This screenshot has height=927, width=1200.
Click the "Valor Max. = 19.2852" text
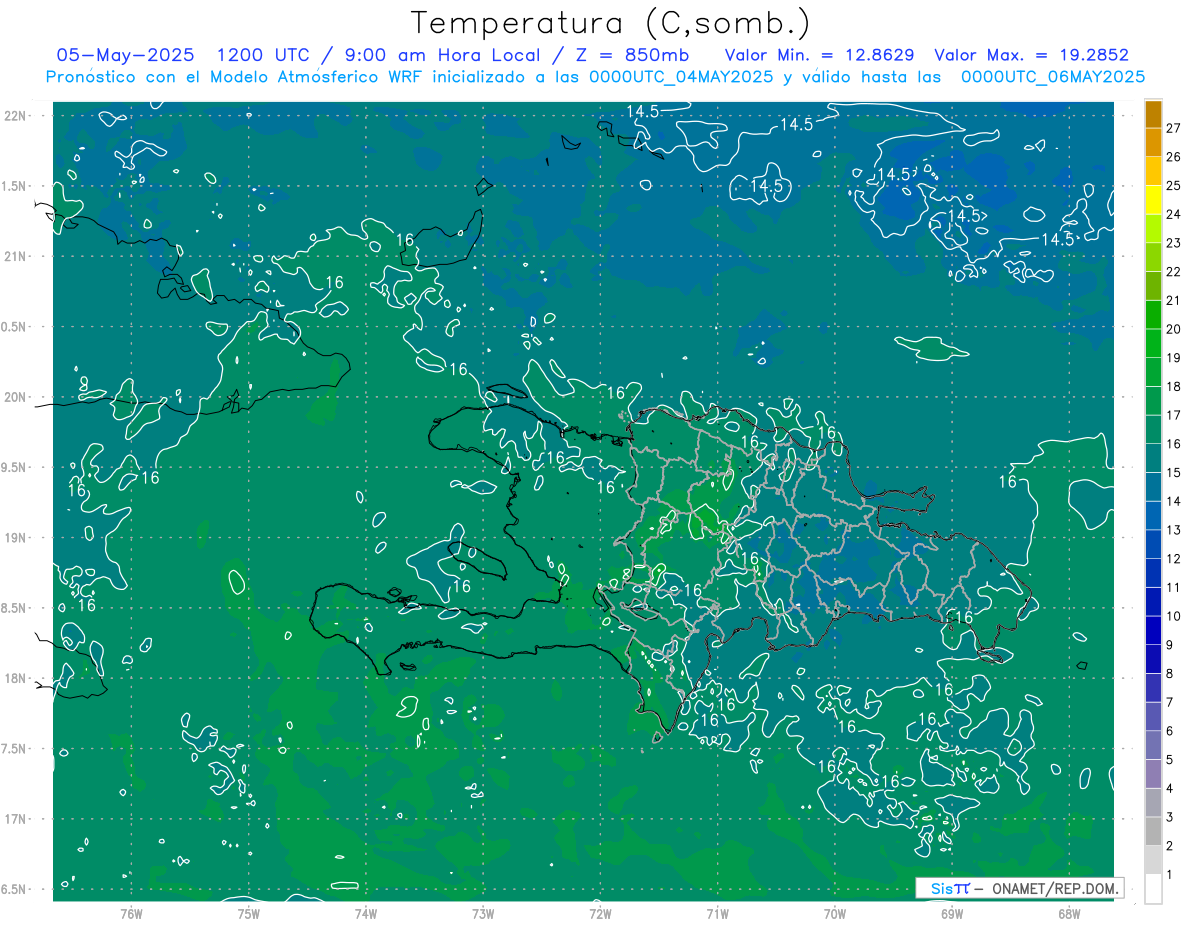tap(1031, 55)
